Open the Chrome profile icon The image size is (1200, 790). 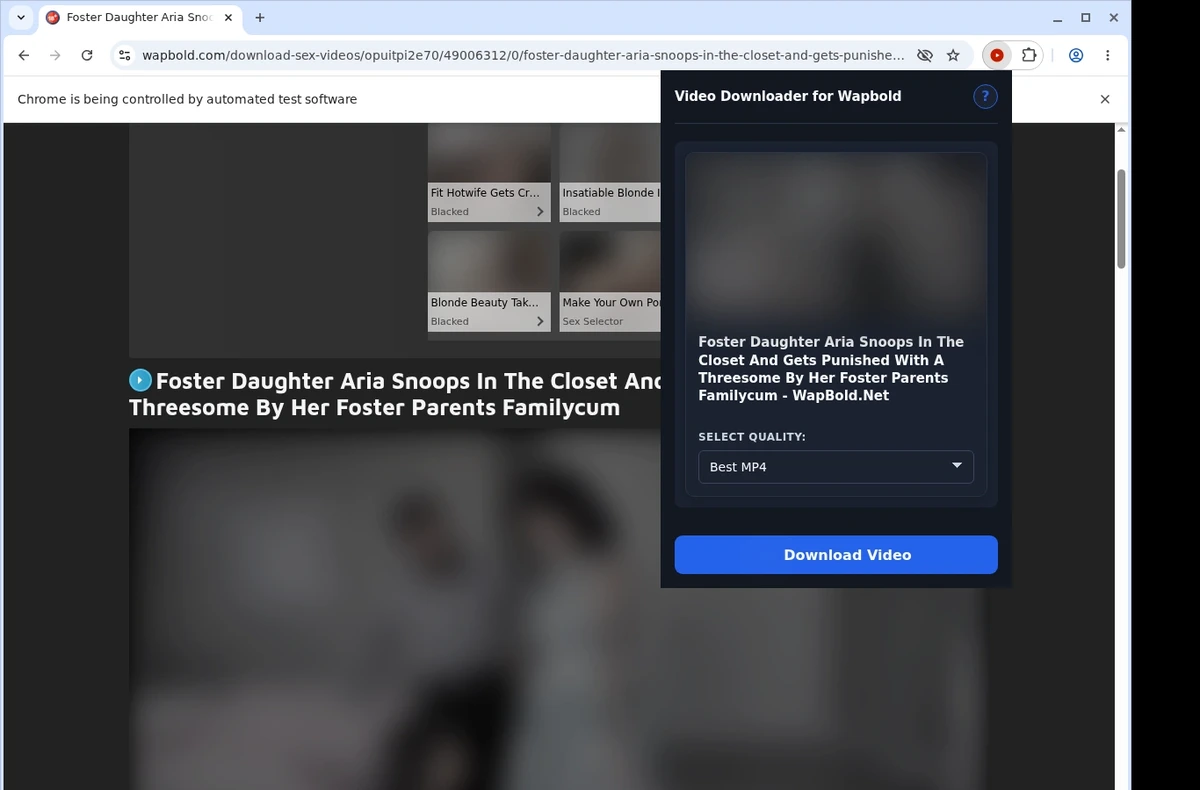tap(1076, 56)
